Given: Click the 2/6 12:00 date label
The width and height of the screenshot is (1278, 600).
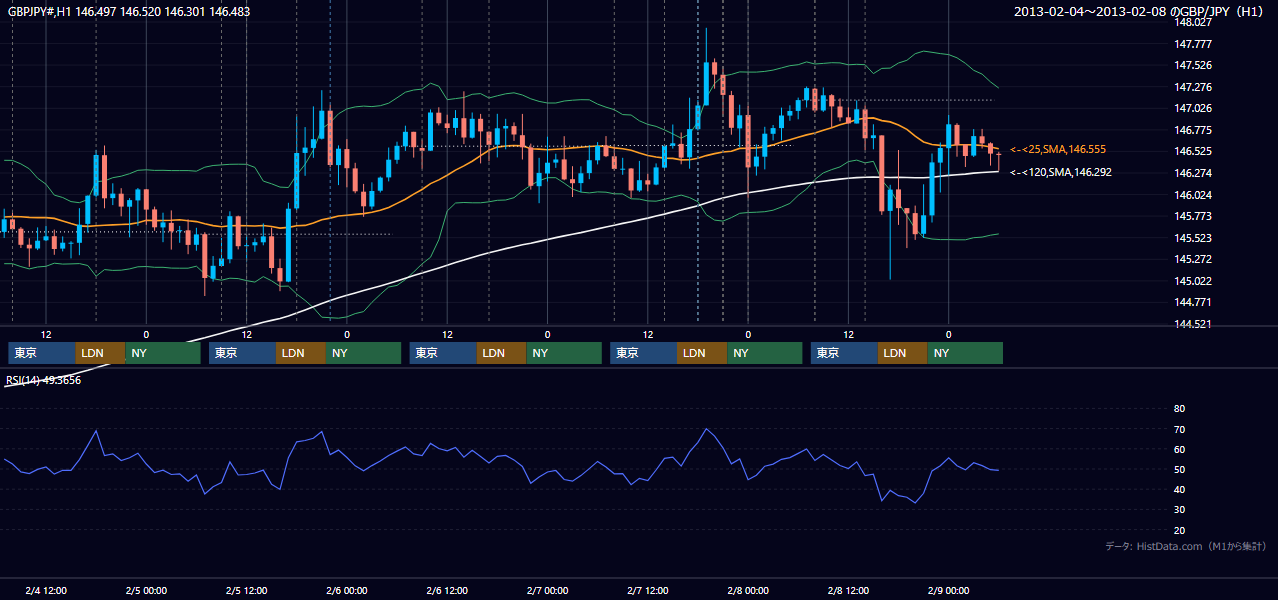Looking at the screenshot, I should 447,591.
